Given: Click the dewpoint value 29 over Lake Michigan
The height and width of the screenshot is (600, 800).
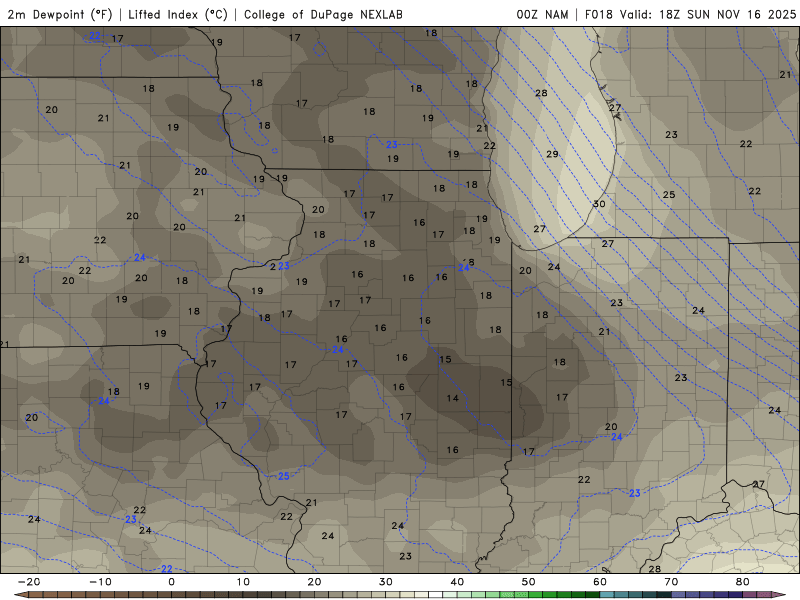Looking at the screenshot, I should pos(552,154).
